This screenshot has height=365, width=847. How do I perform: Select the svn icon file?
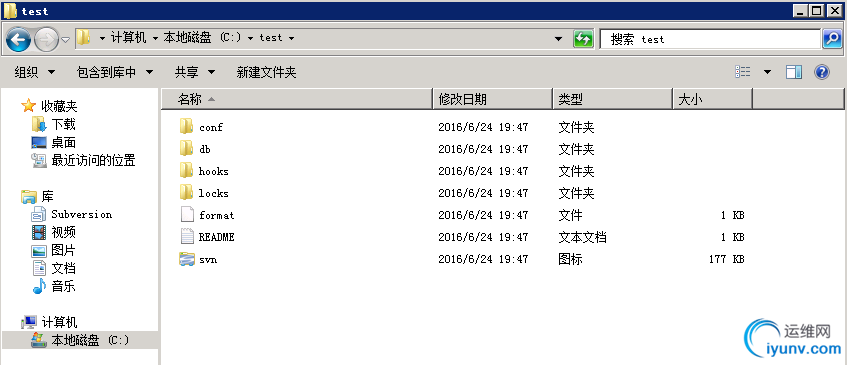pyautogui.click(x=186, y=259)
